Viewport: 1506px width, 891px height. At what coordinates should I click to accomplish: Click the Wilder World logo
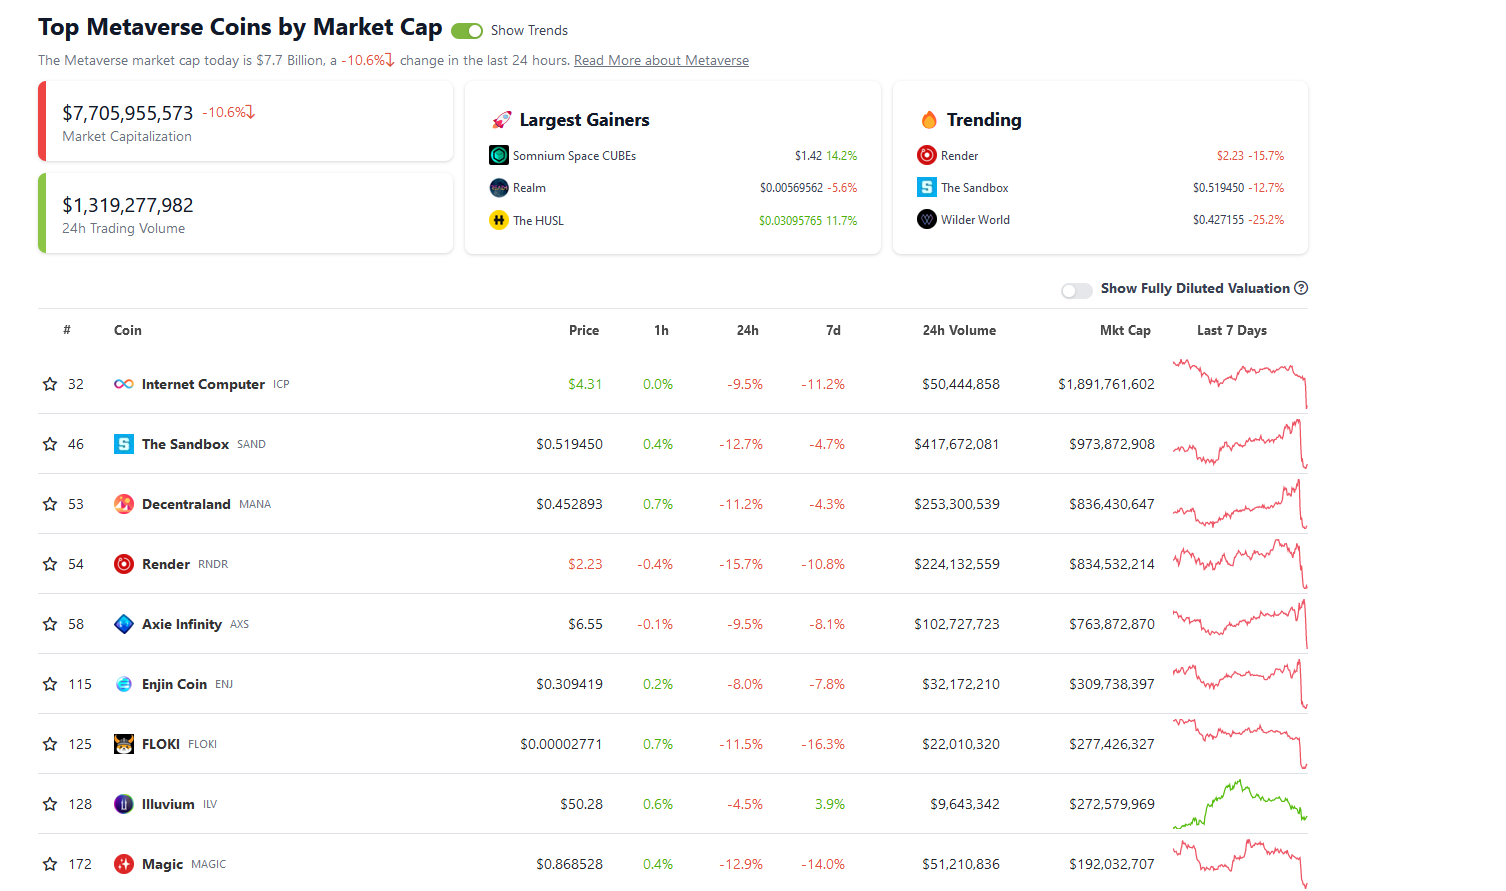tap(926, 219)
